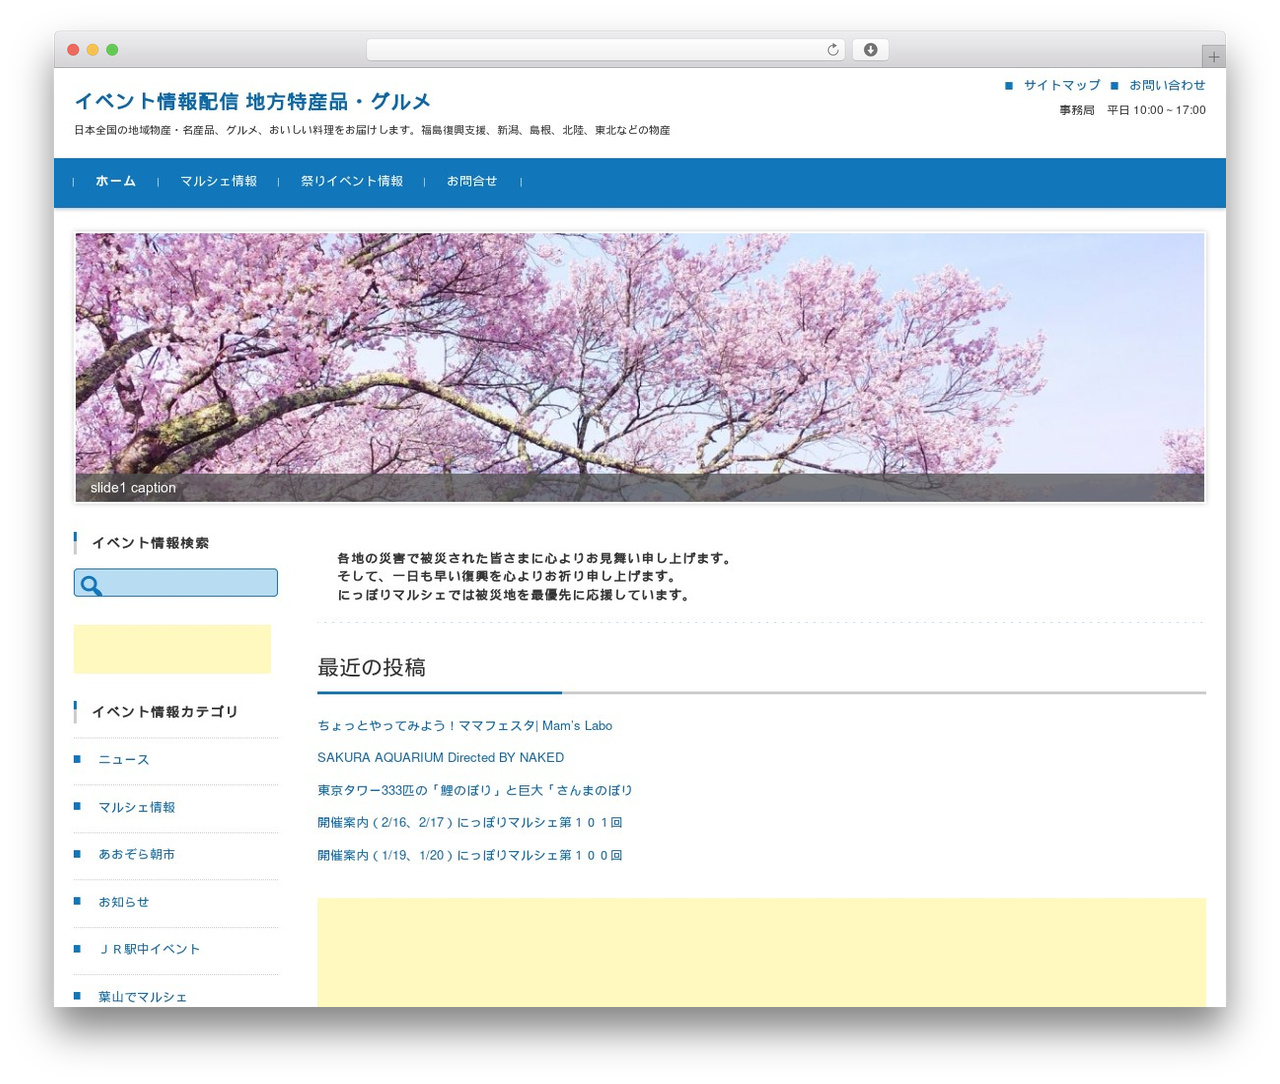
Task: Select the ＪＲ駅中イベント category
Action: [149, 950]
